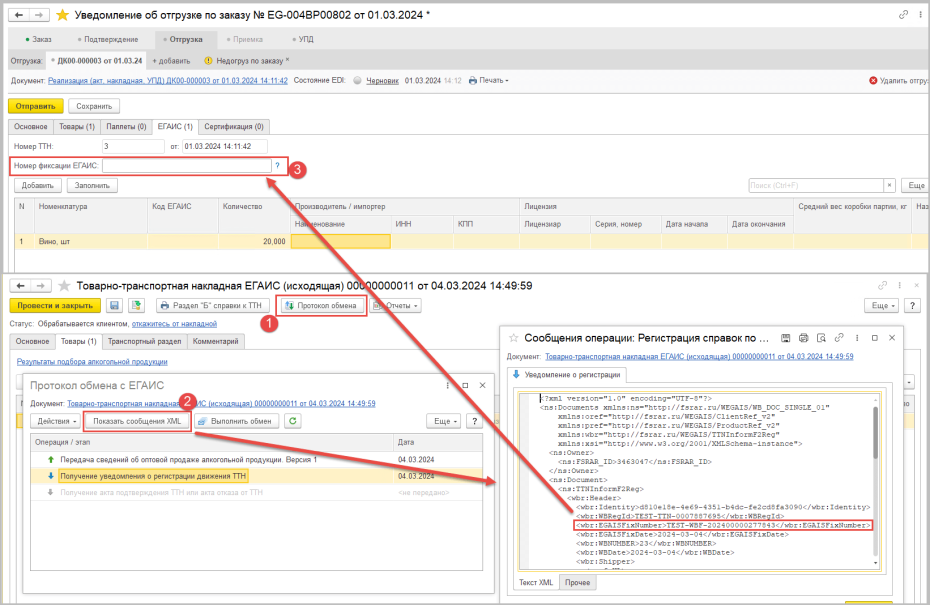Click the Выполнить обмен button
Viewport: 930px width, 605px height.
(235, 421)
